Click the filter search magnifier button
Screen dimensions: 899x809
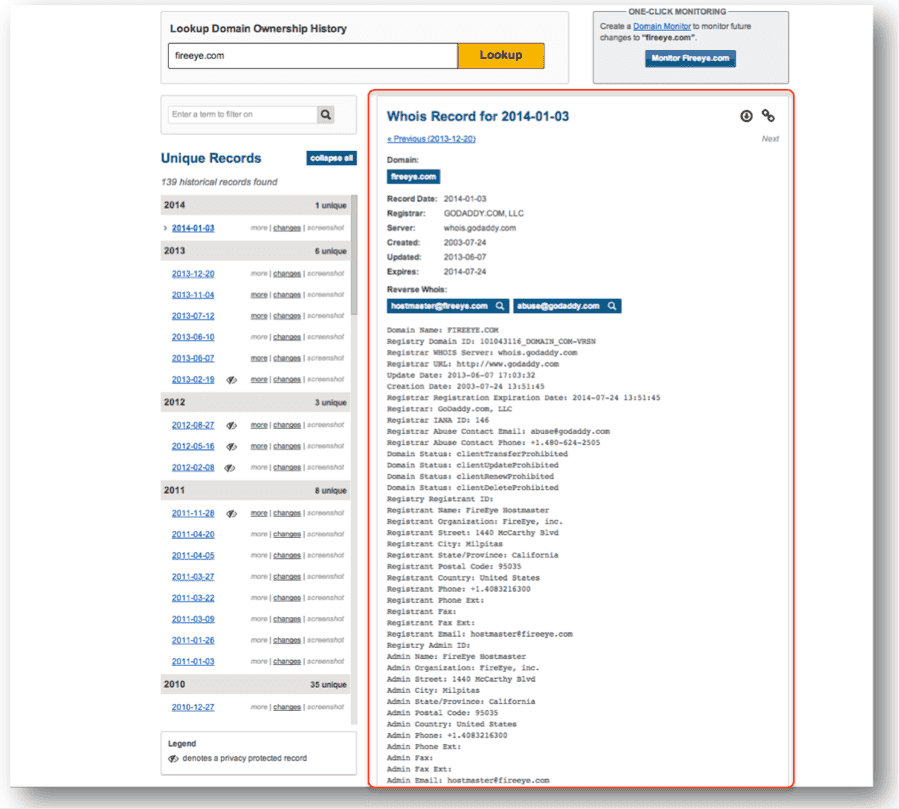(x=326, y=115)
